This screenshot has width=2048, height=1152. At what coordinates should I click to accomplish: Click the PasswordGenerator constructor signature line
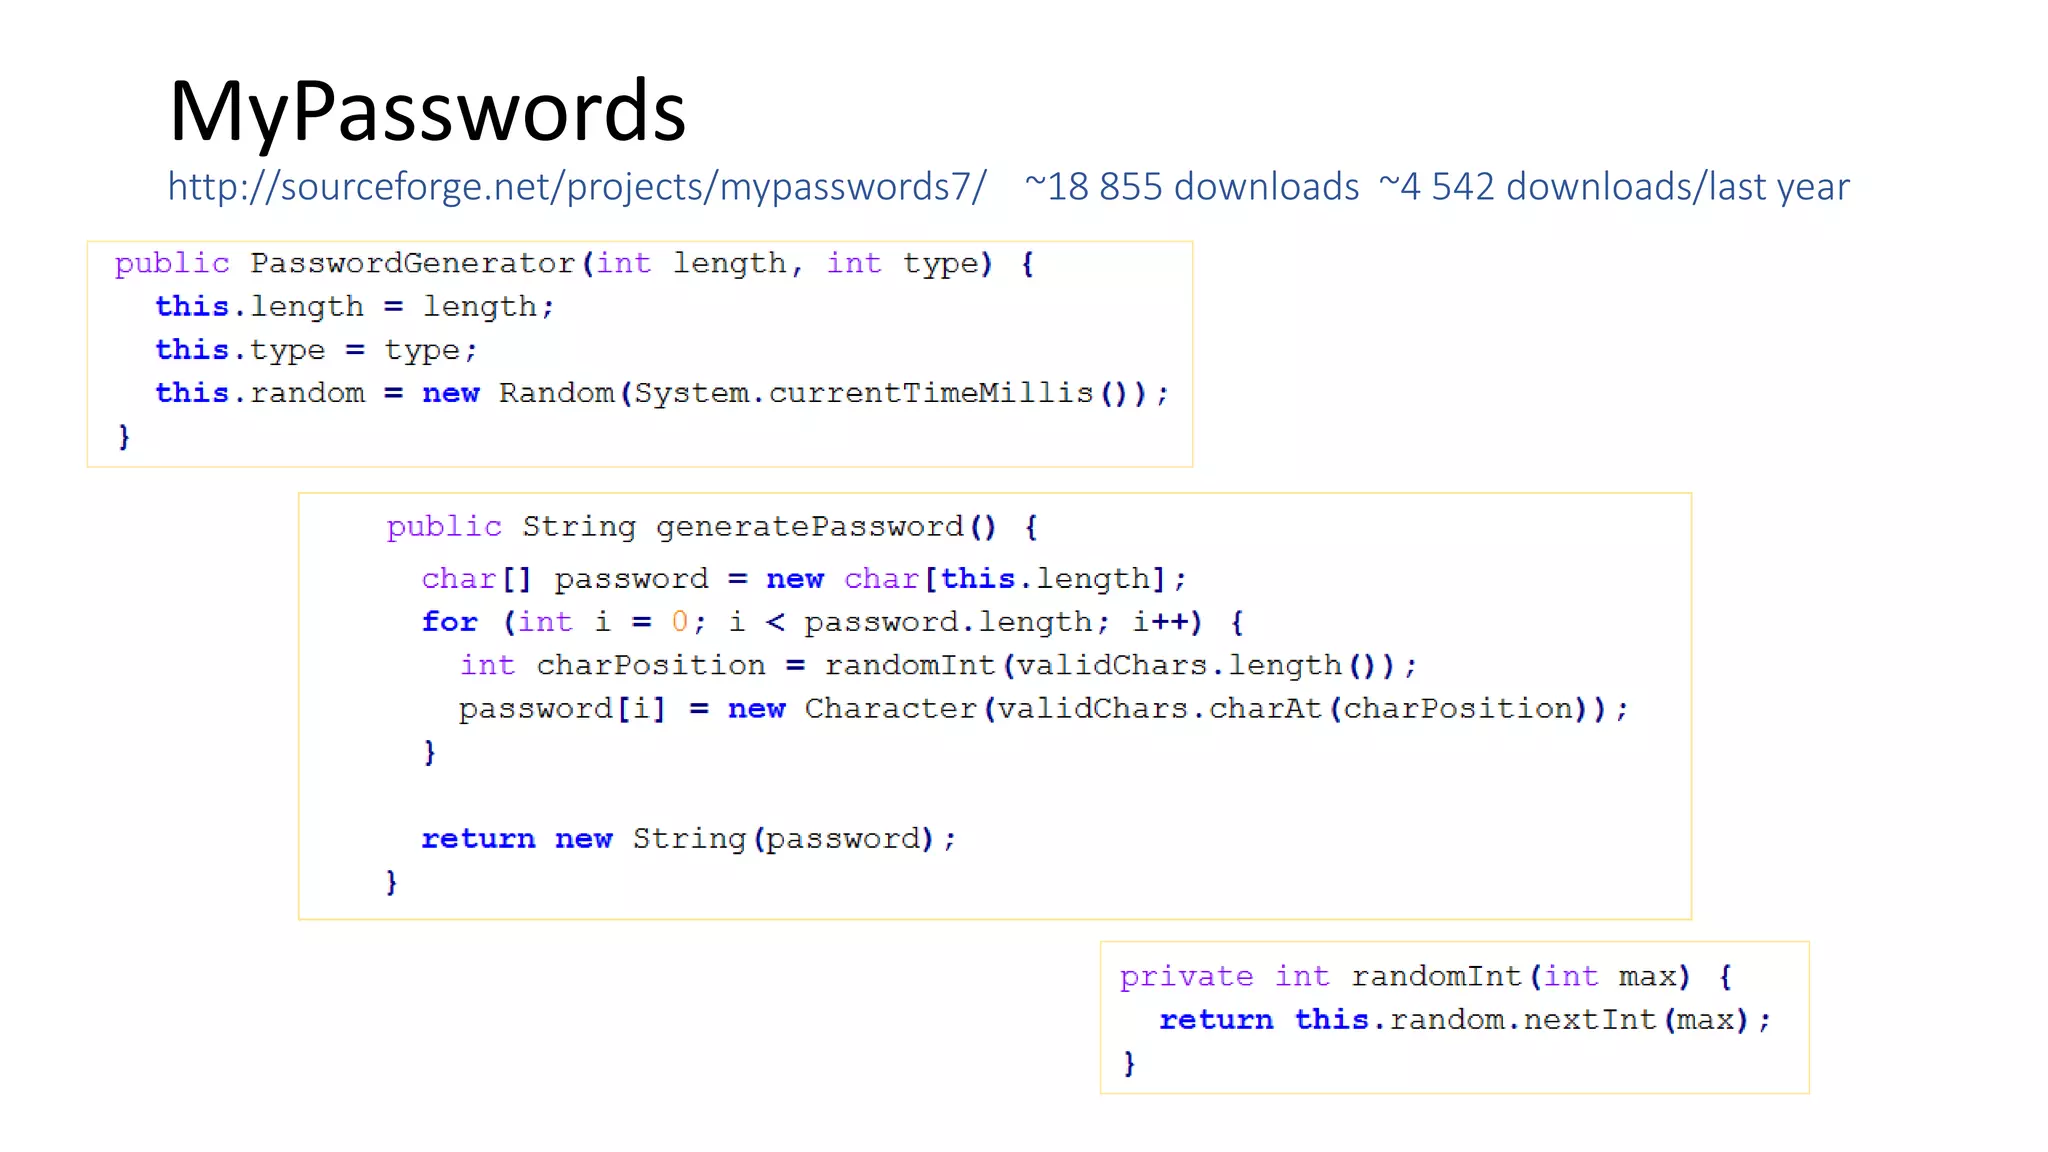tap(575, 264)
